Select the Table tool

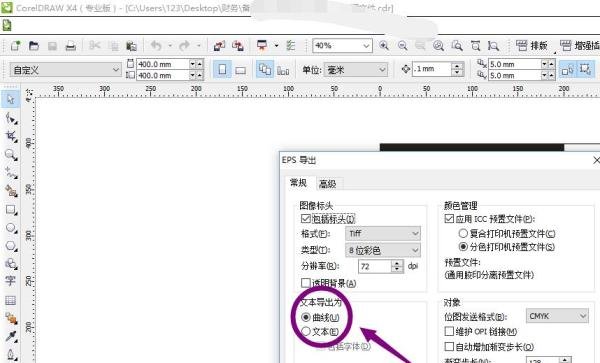10,300
